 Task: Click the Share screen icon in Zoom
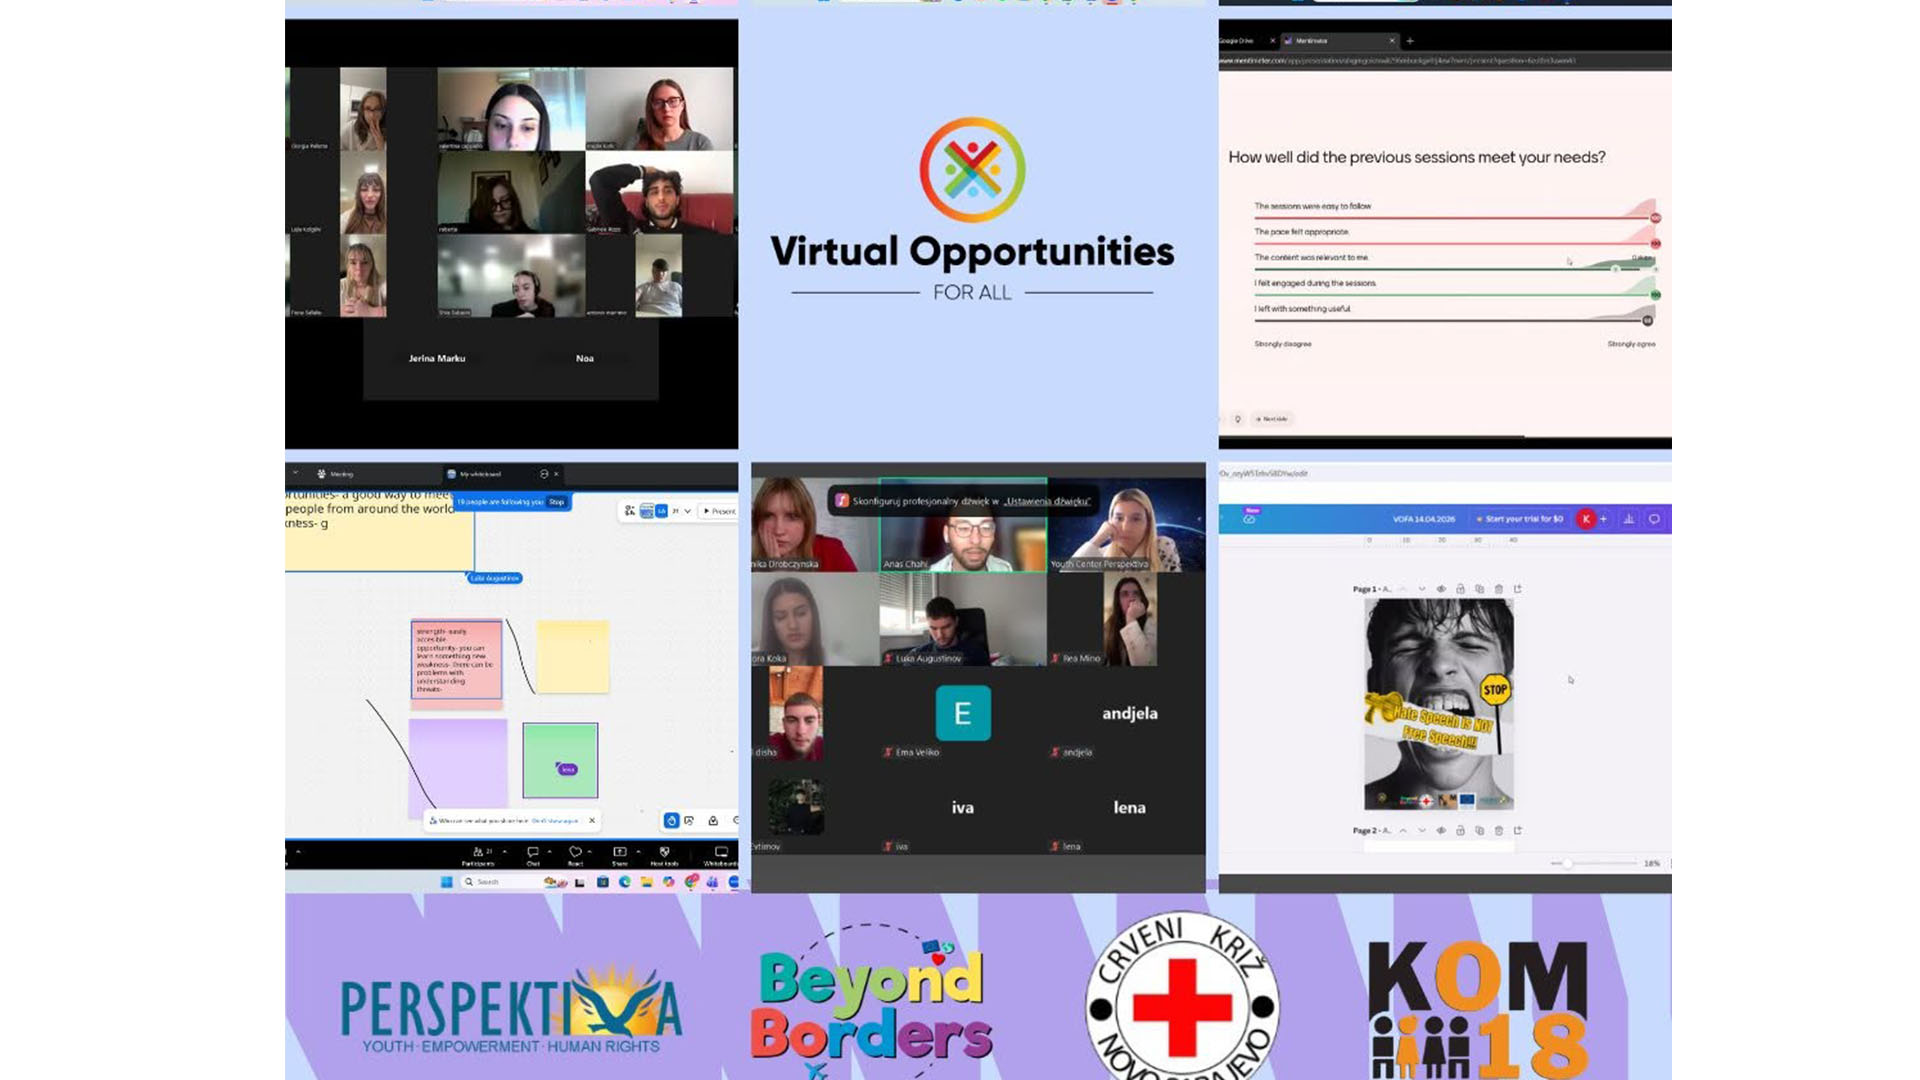click(x=619, y=853)
